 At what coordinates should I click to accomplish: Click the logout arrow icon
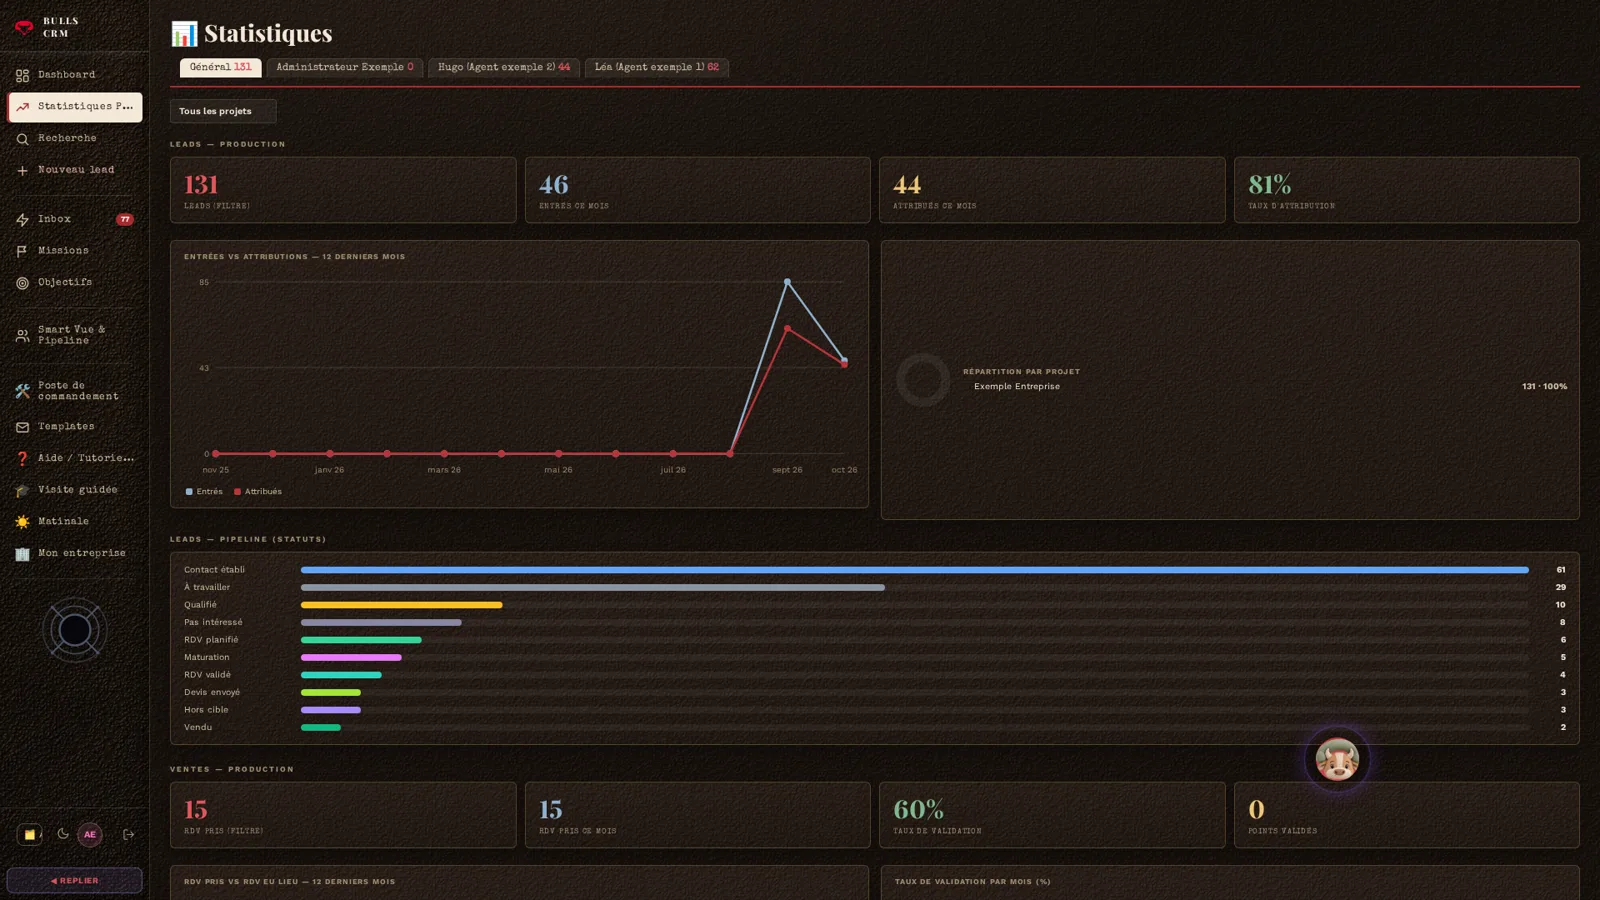pos(128,834)
